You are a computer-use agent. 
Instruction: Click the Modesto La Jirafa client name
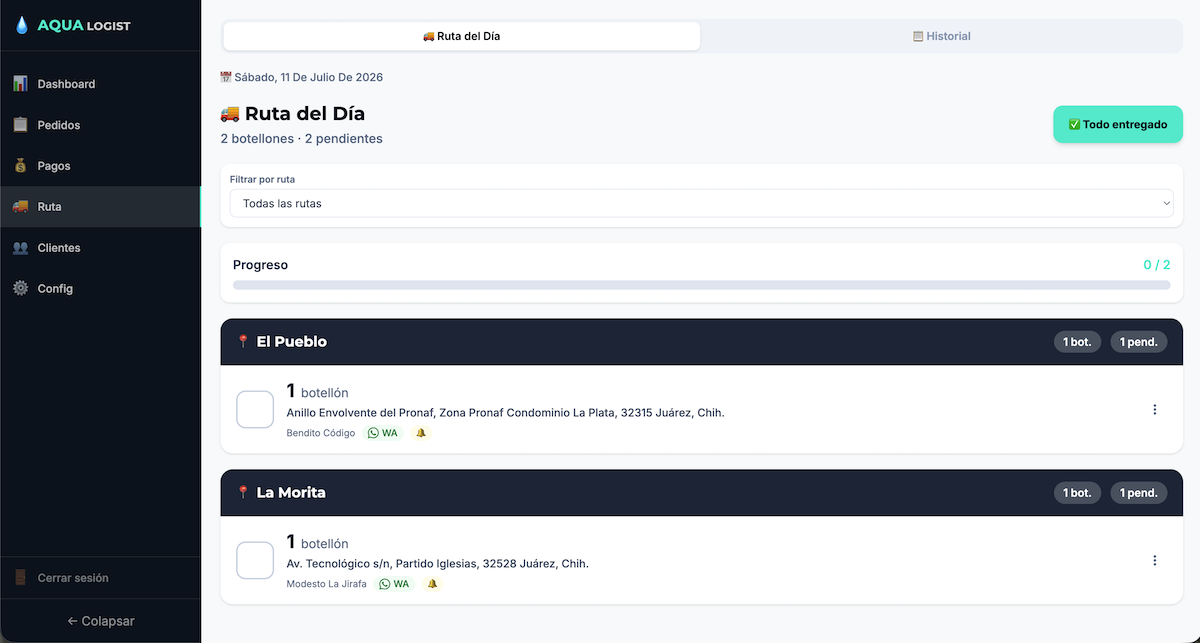click(326, 584)
